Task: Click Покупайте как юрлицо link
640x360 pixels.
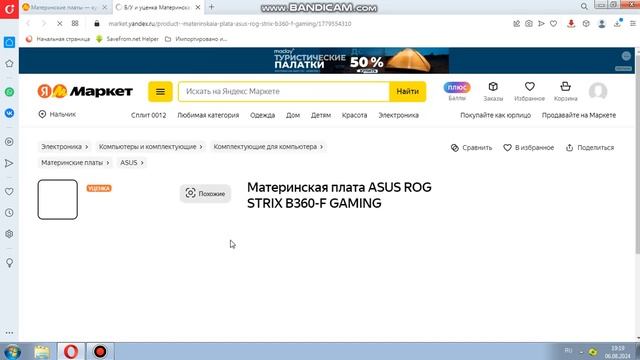Action: pyautogui.click(x=496, y=115)
